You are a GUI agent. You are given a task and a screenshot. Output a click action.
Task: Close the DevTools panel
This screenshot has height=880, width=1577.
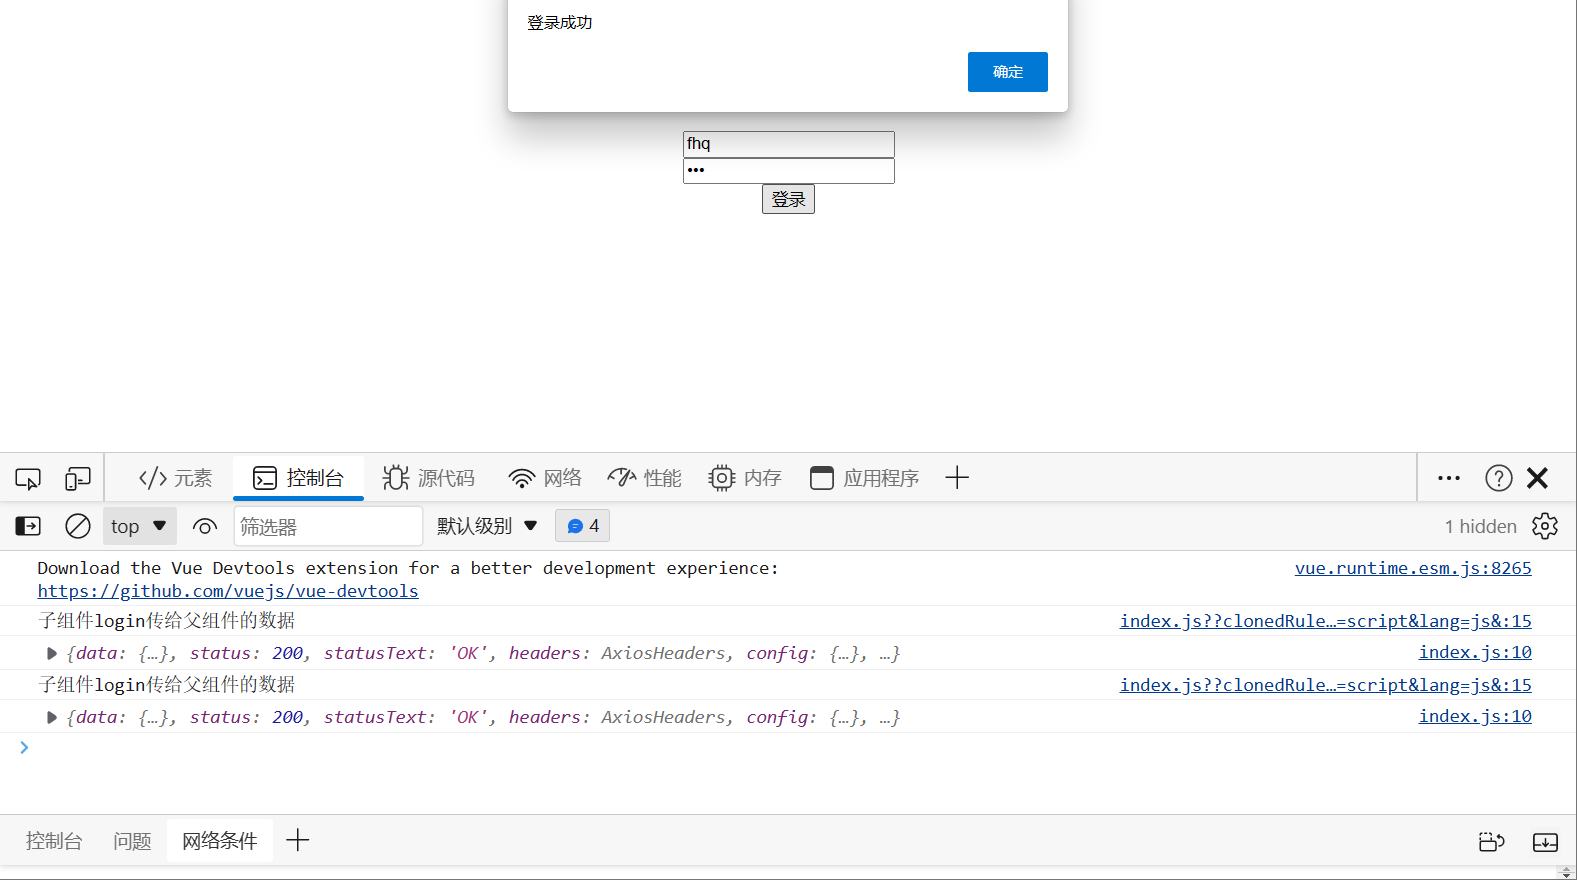tap(1538, 478)
